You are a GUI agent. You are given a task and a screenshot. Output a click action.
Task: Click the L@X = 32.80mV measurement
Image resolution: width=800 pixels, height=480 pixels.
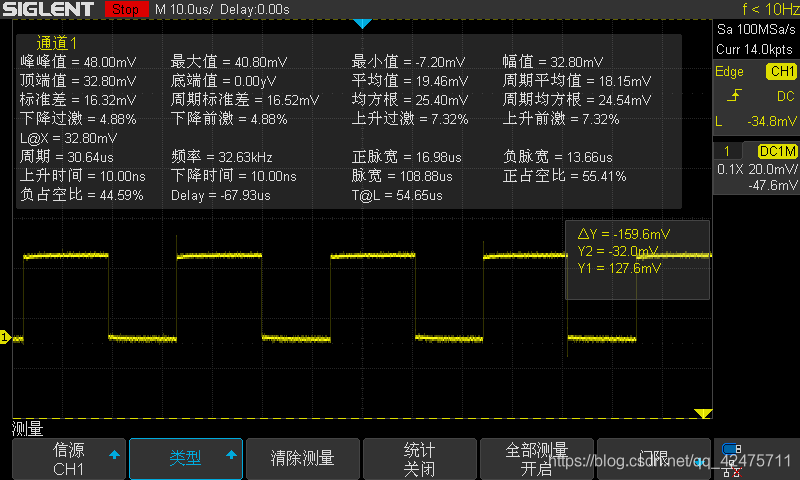pyautogui.click(x=69, y=138)
